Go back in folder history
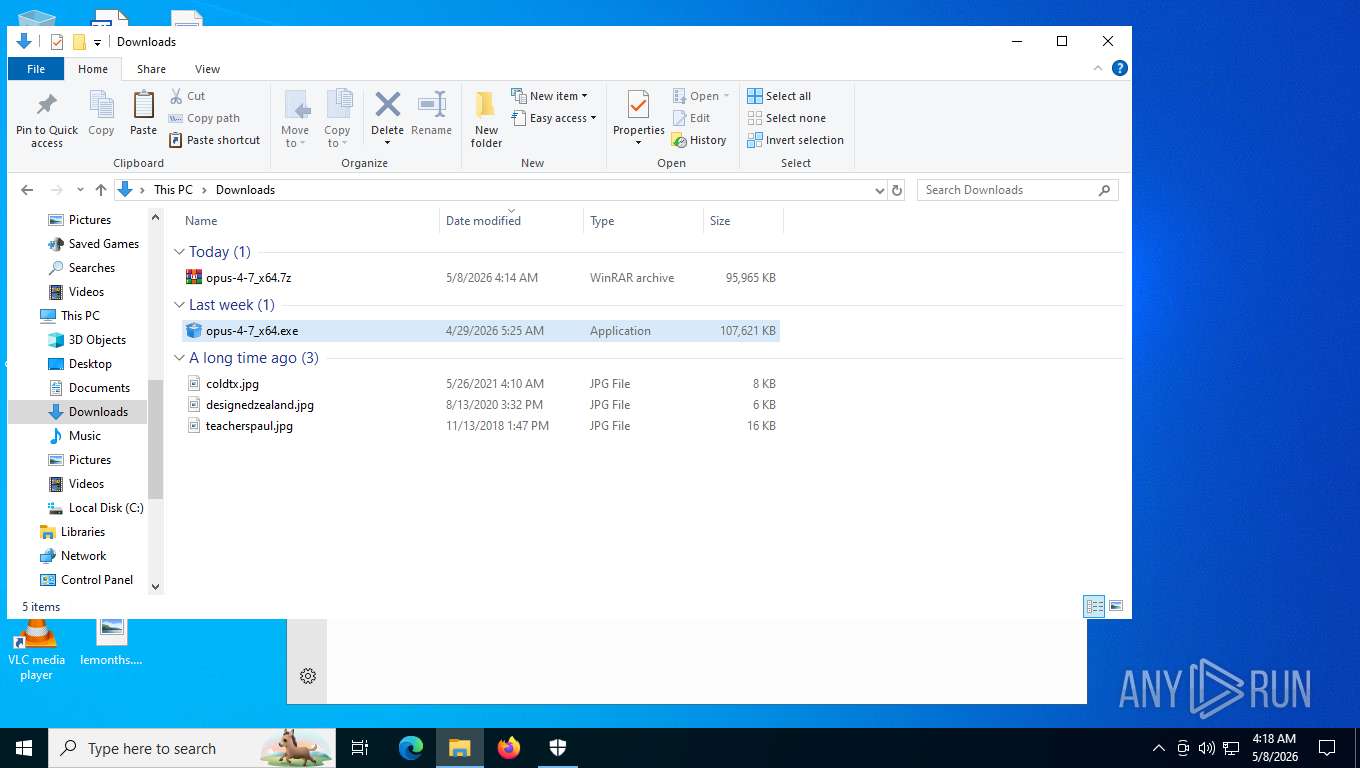1360x768 pixels. click(27, 190)
